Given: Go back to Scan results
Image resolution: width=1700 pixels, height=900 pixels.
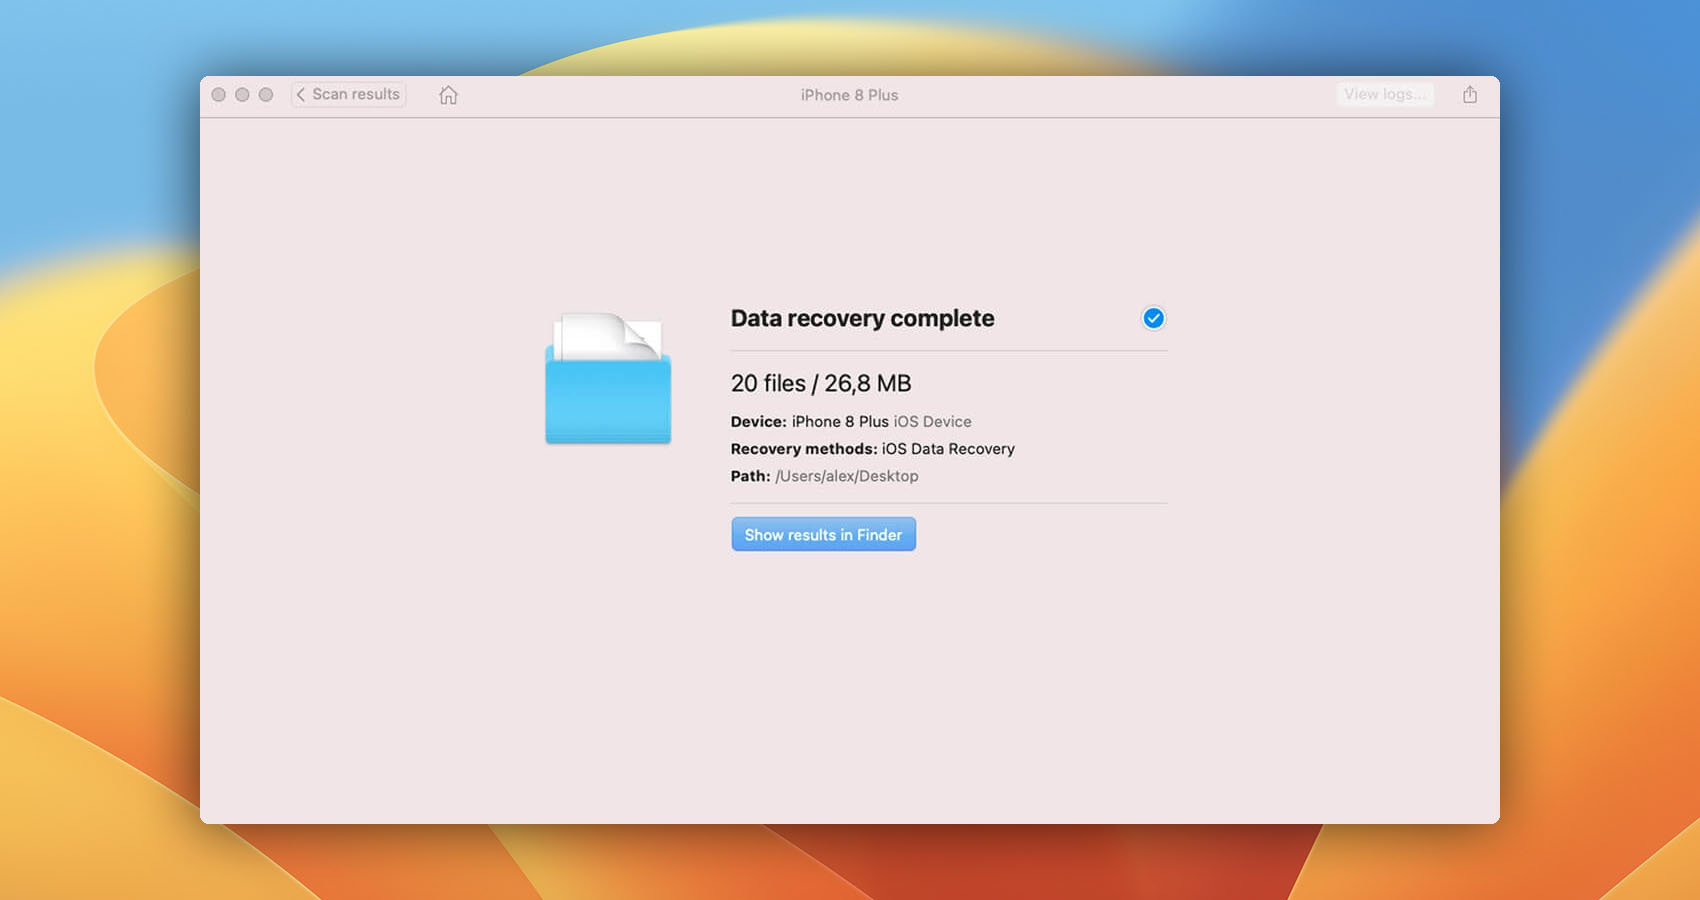Looking at the screenshot, I should click(x=348, y=94).
